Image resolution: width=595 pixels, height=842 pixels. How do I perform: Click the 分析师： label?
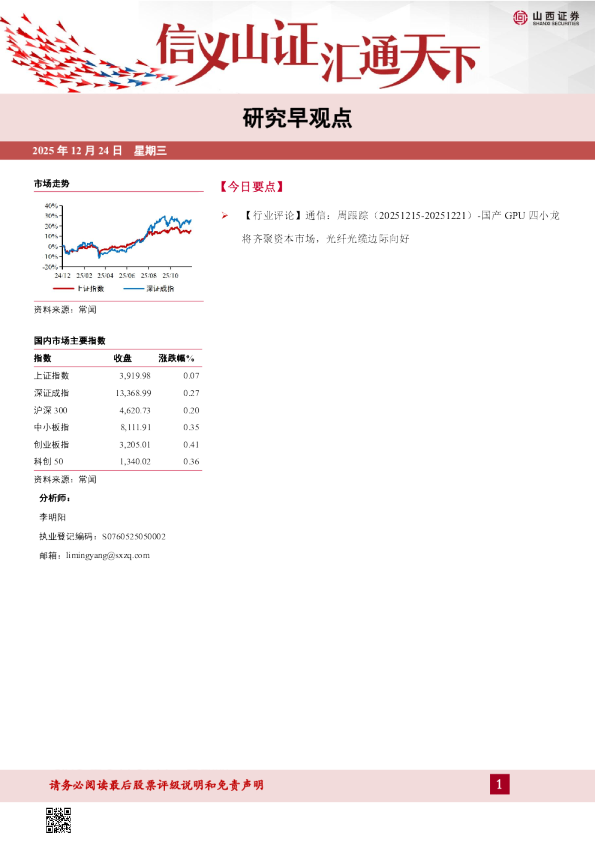click(55, 498)
